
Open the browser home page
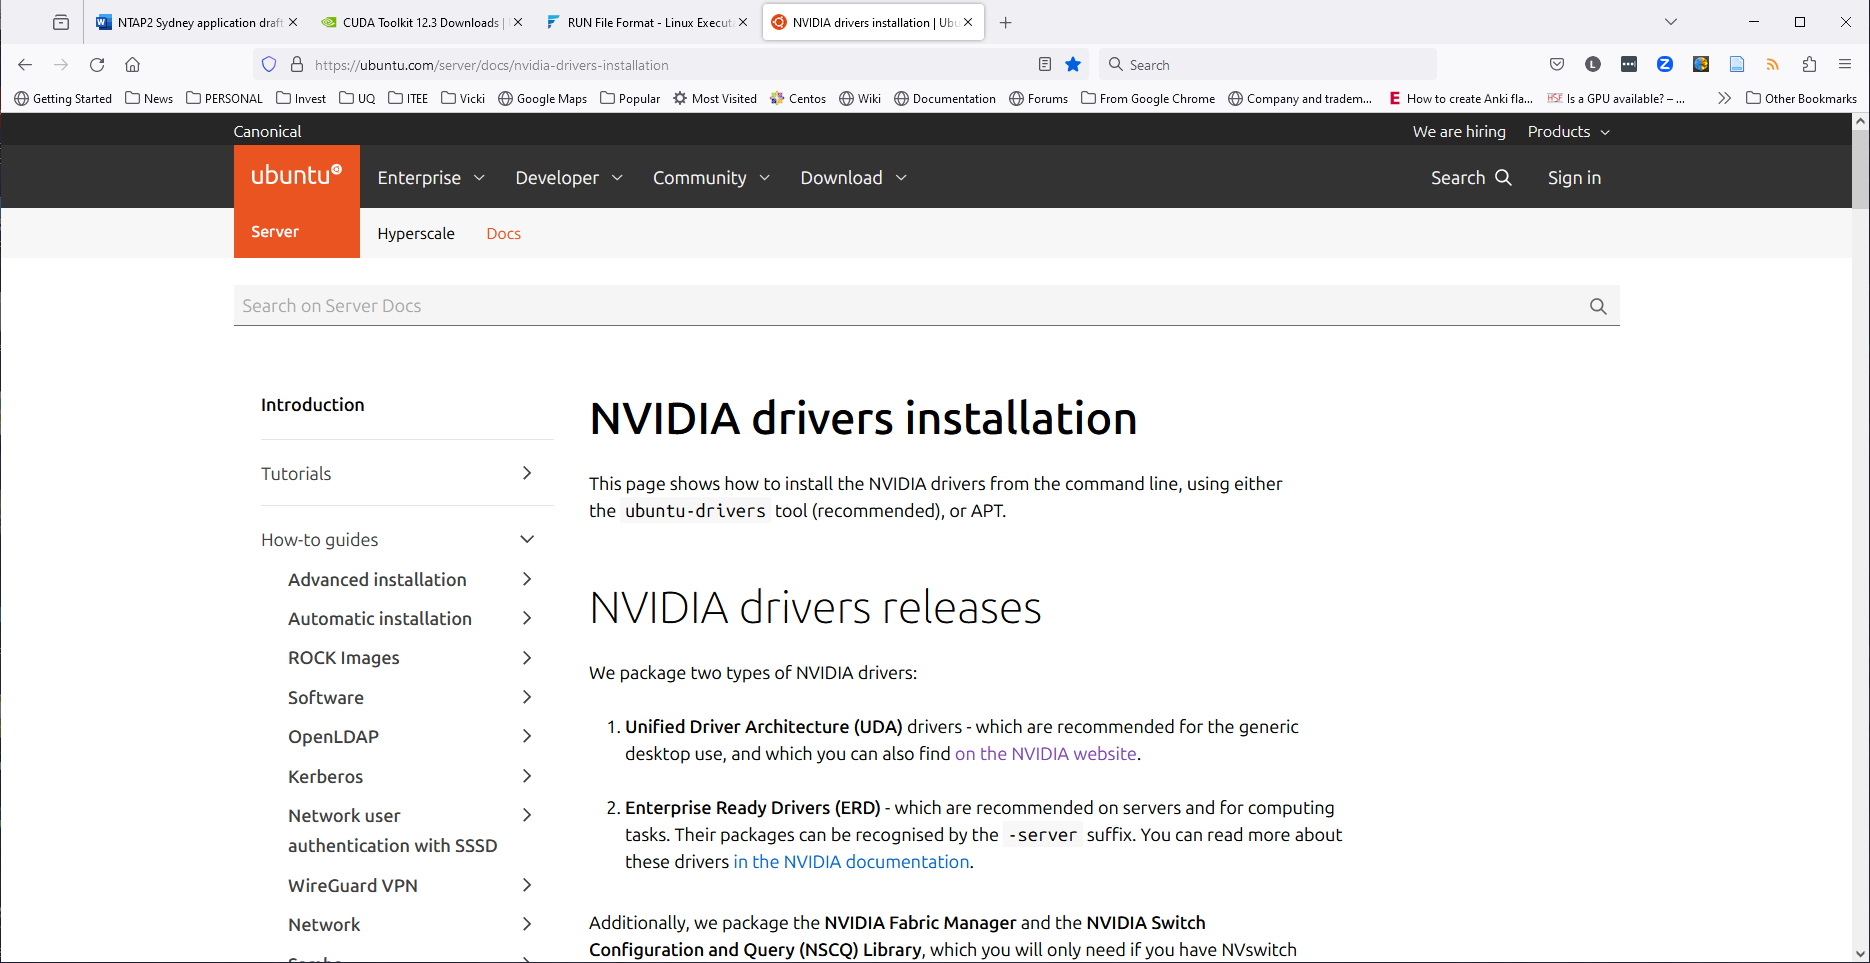point(132,65)
